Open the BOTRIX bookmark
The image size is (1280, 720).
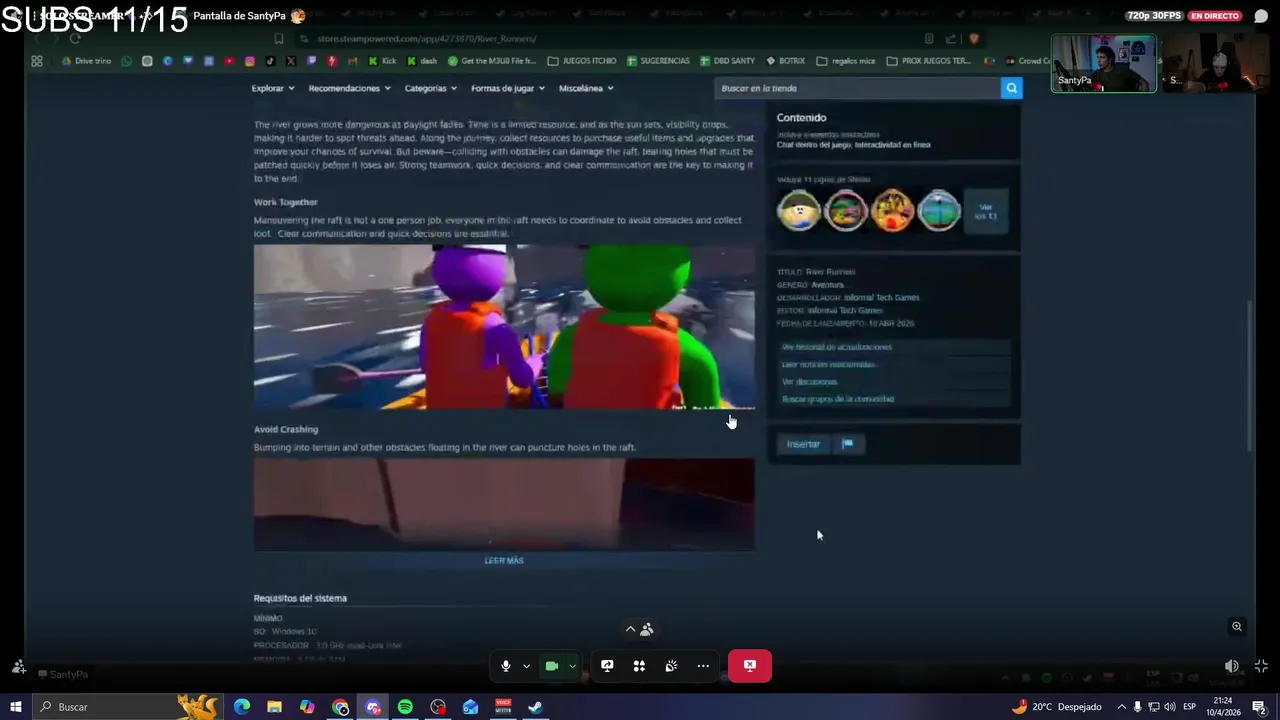click(x=785, y=61)
